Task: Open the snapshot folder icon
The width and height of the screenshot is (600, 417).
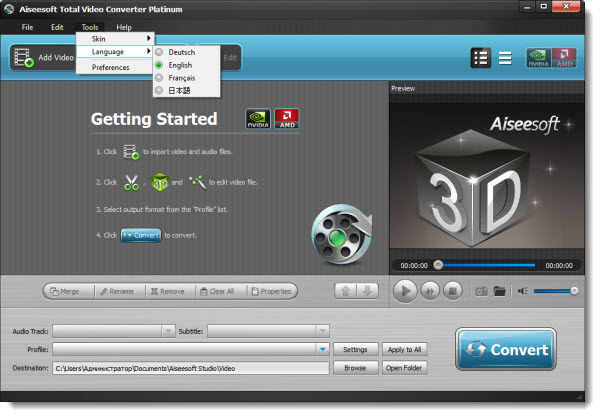Action: (x=498, y=291)
